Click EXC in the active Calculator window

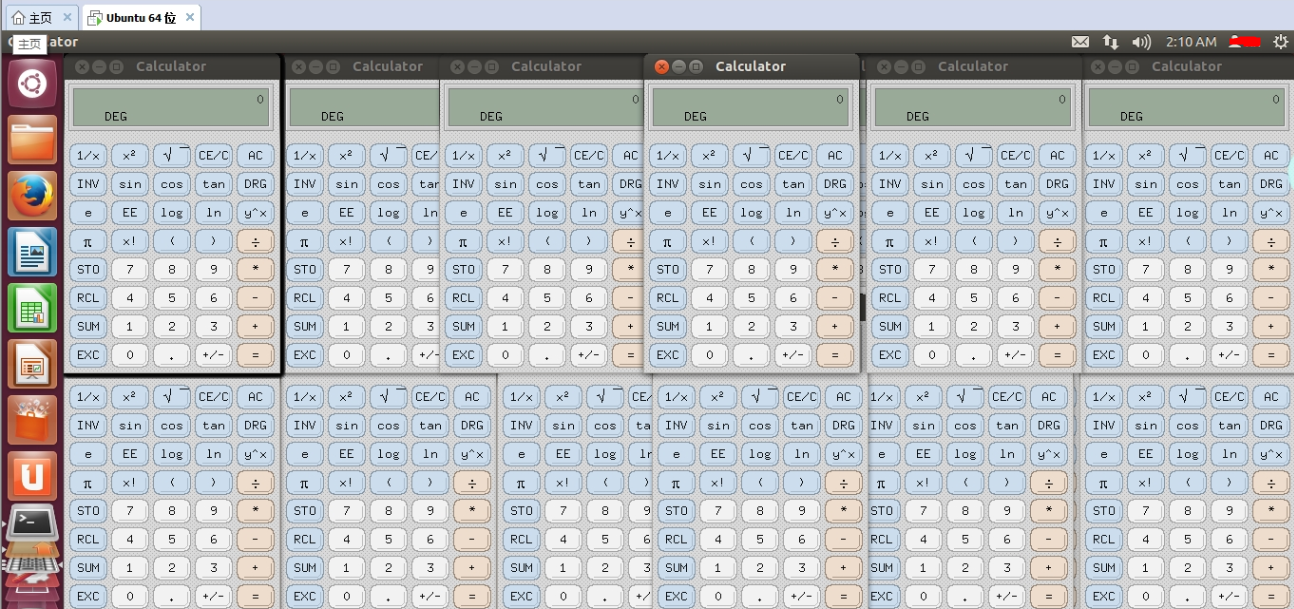(x=667, y=355)
